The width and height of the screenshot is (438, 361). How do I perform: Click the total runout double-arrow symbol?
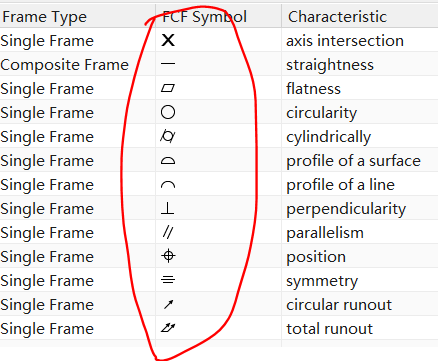click(x=168, y=328)
